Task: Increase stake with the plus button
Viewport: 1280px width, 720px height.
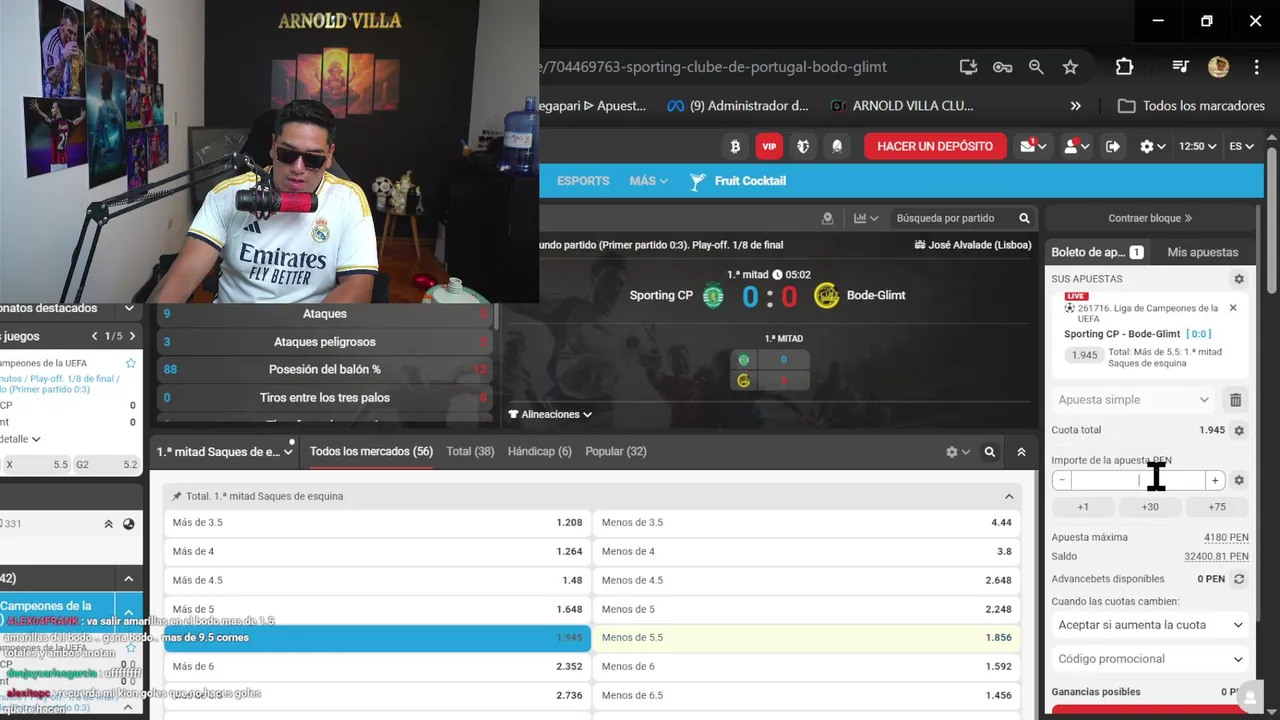Action: coord(1215,481)
